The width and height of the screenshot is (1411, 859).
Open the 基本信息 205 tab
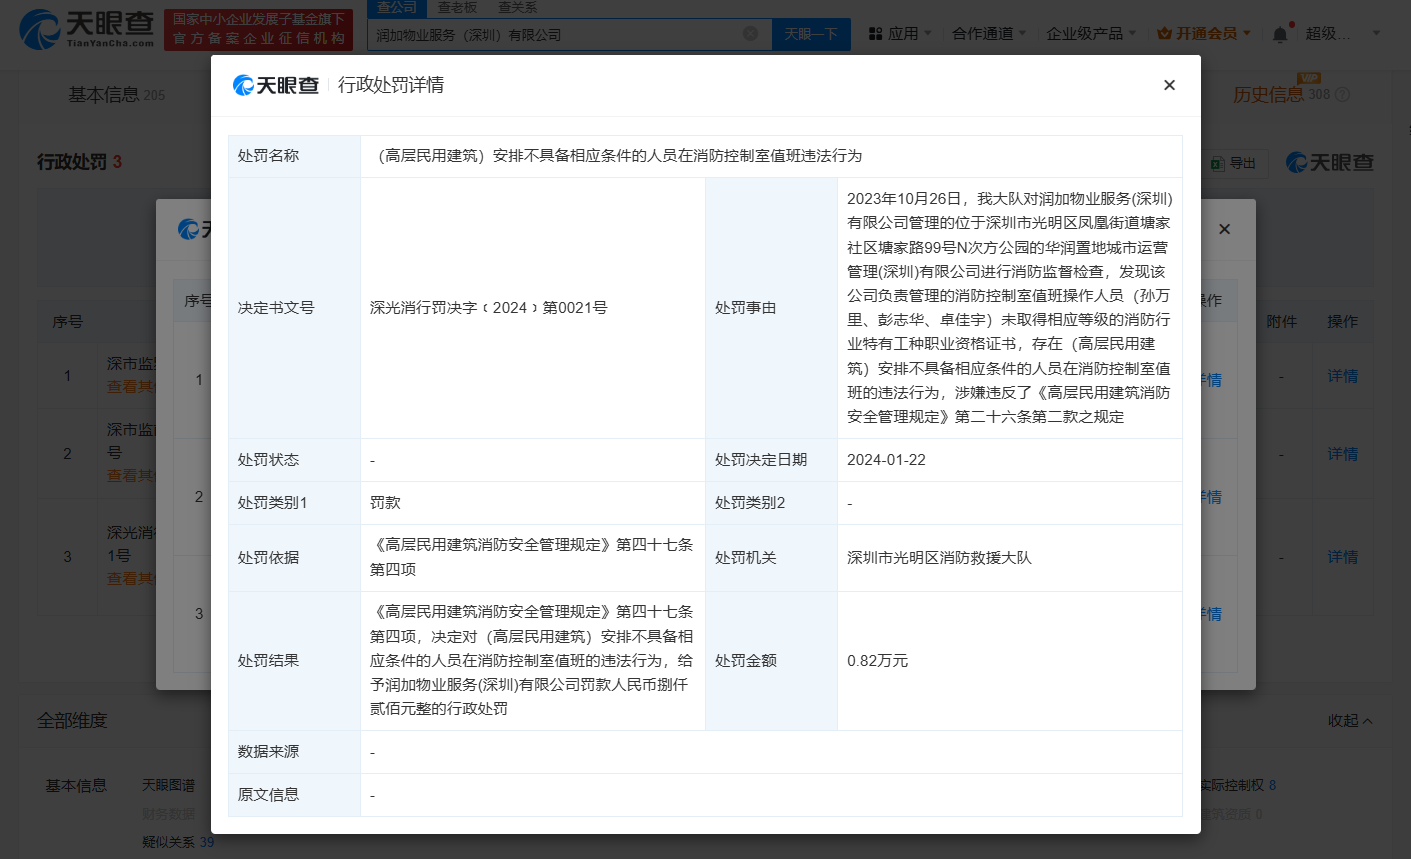coord(116,95)
